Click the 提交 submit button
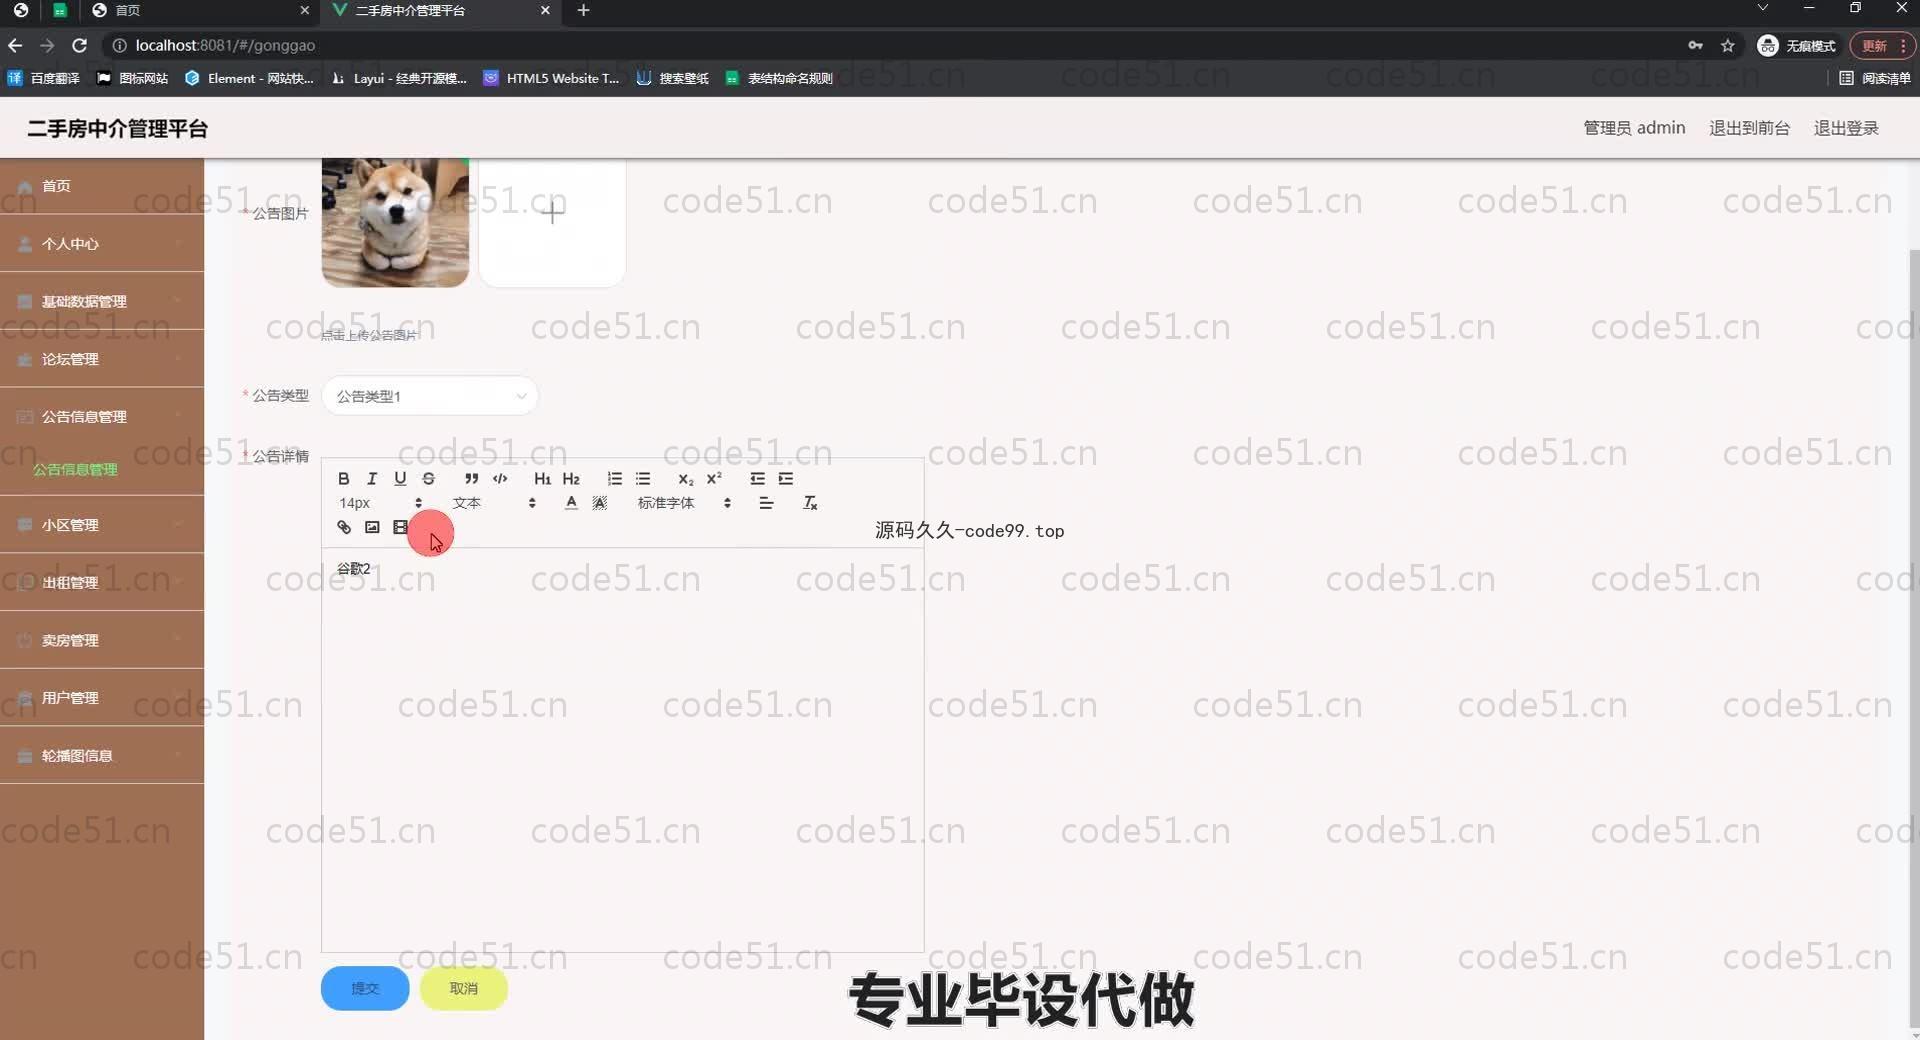Viewport: 1920px width, 1040px height. coord(365,988)
